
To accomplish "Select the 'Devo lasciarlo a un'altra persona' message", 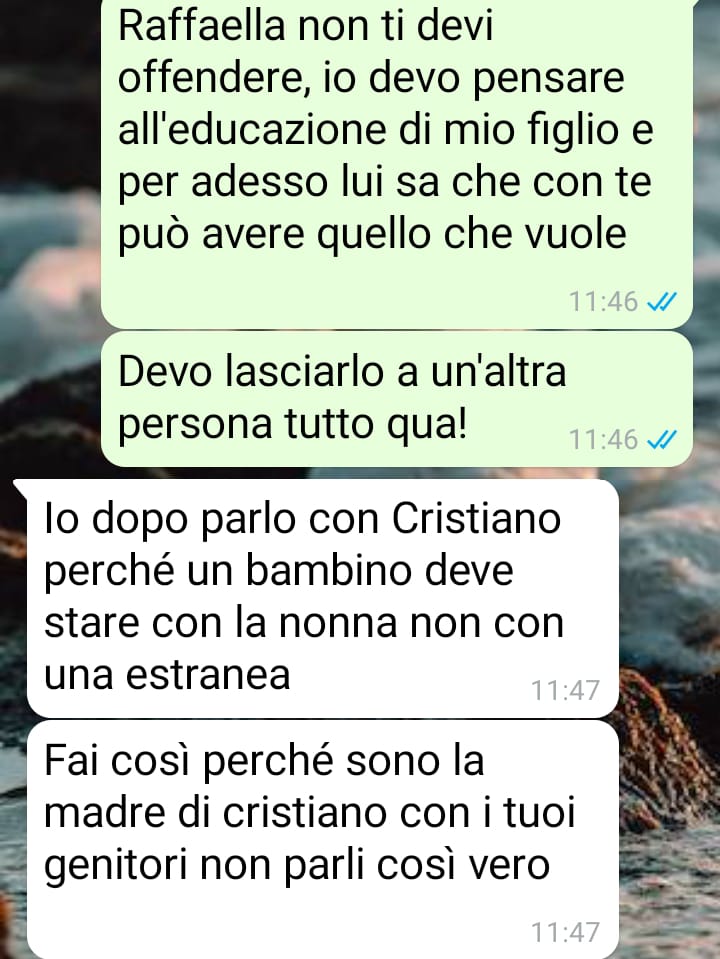I will pyautogui.click(x=396, y=399).
